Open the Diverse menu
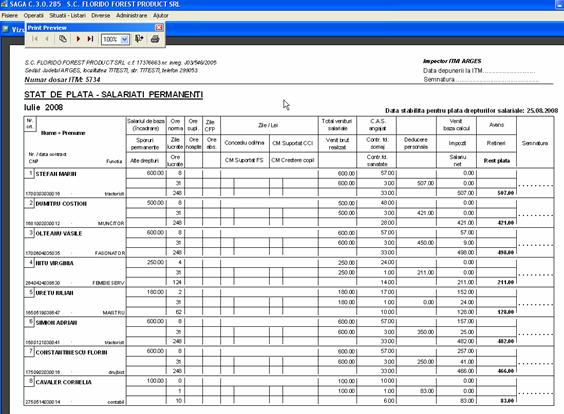This screenshot has width=564, height=414. tap(101, 15)
